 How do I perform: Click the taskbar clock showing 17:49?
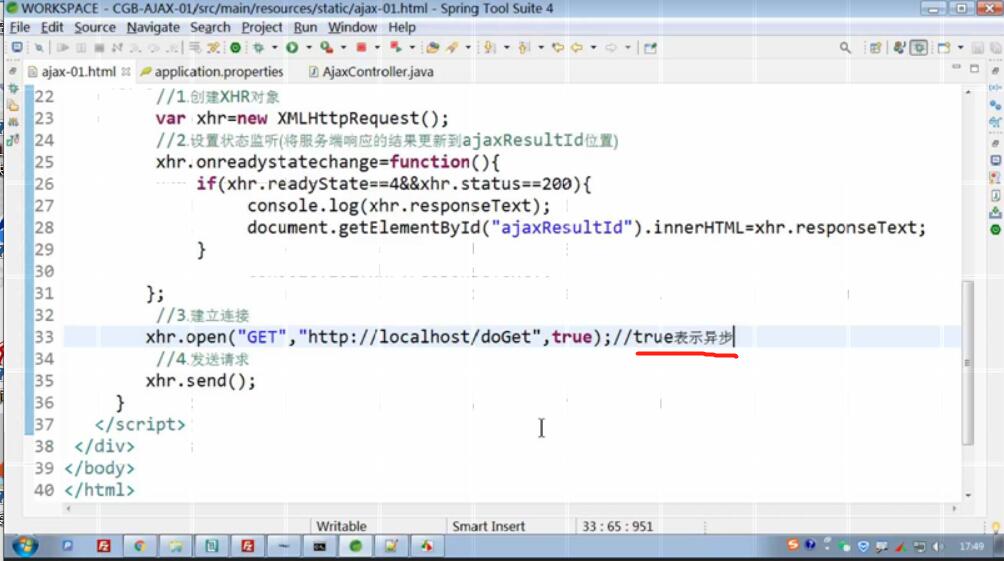coord(971,546)
